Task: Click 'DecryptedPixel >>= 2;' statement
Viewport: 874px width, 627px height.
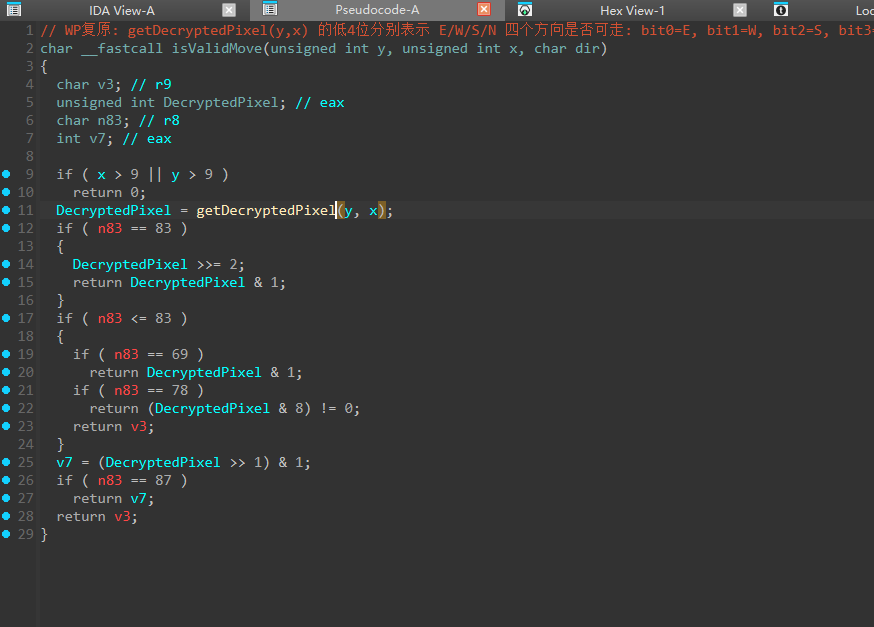Action: point(158,264)
